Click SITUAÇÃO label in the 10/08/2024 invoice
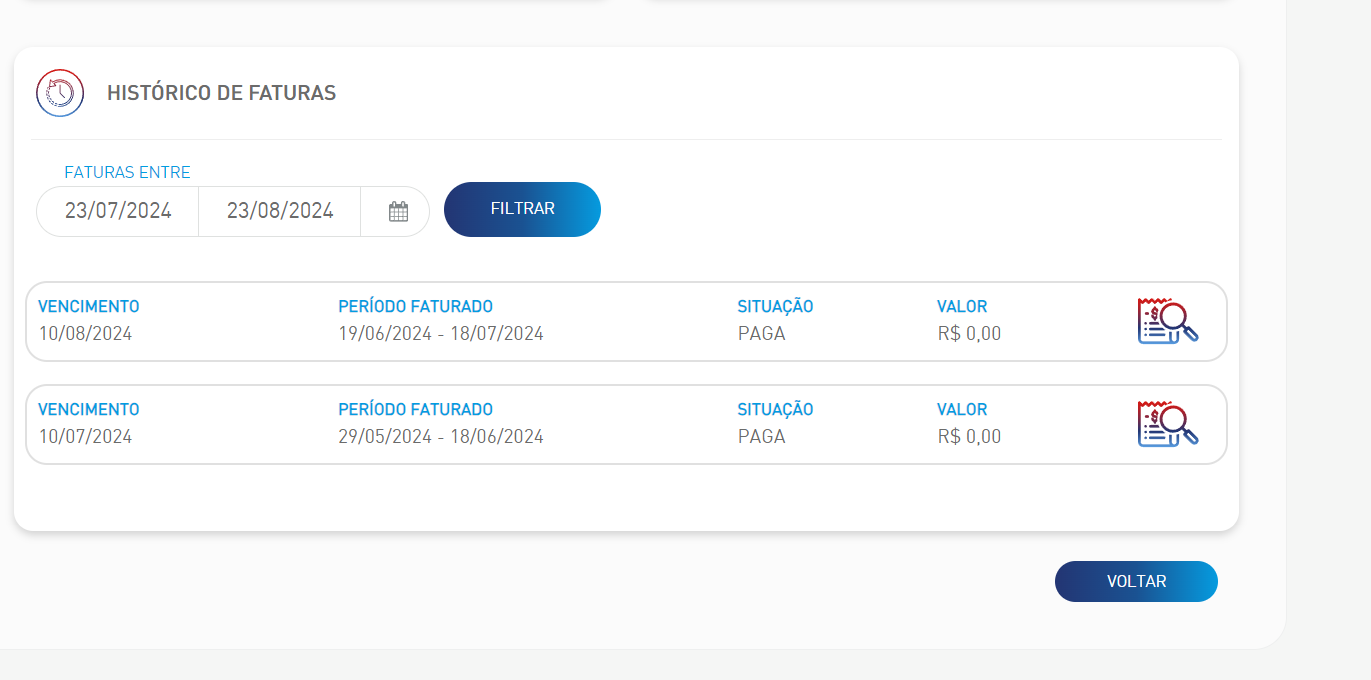Image resolution: width=1371 pixels, height=680 pixels. 775,307
